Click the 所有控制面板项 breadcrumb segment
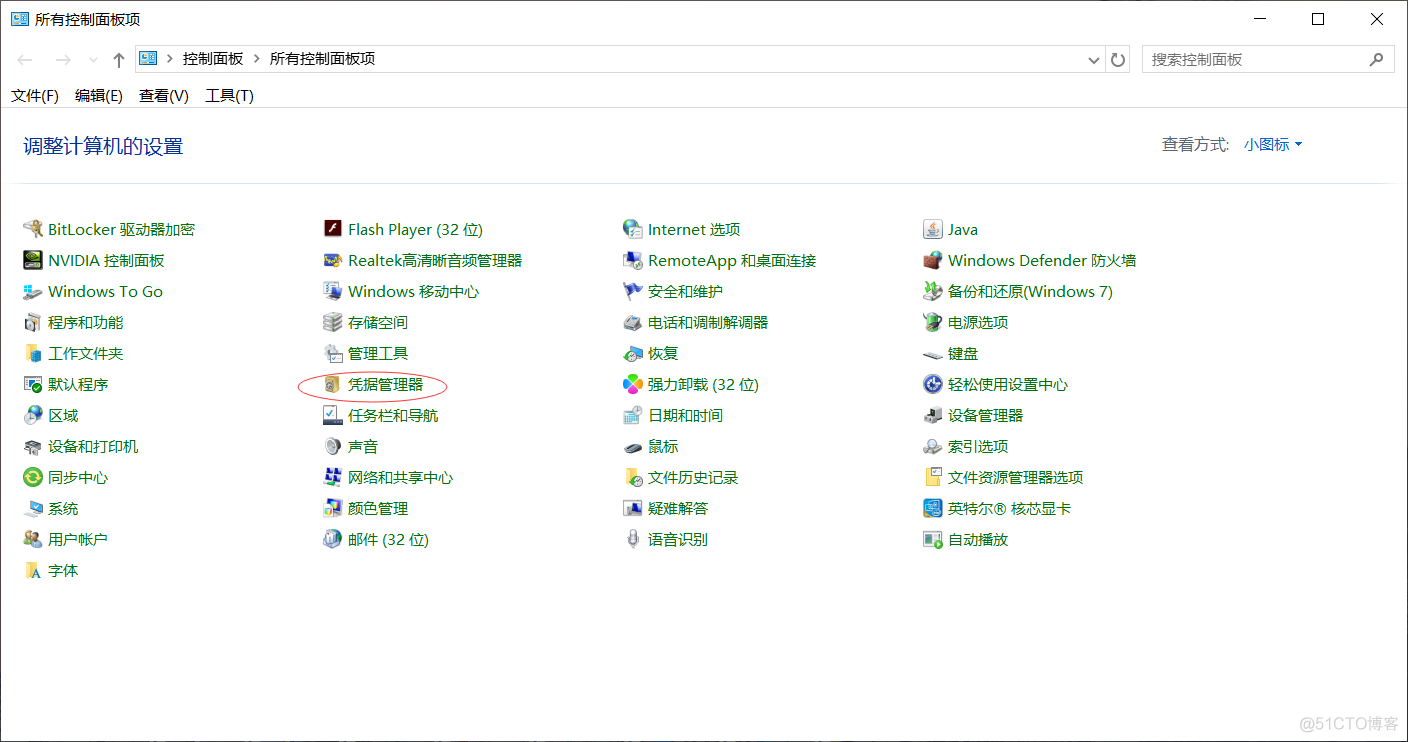 tap(322, 59)
